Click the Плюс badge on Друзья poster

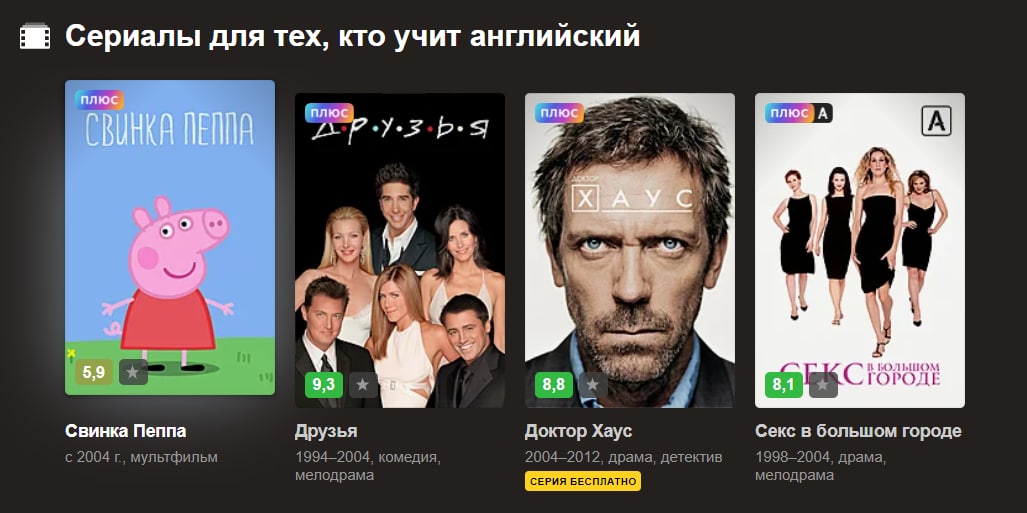coord(329,113)
